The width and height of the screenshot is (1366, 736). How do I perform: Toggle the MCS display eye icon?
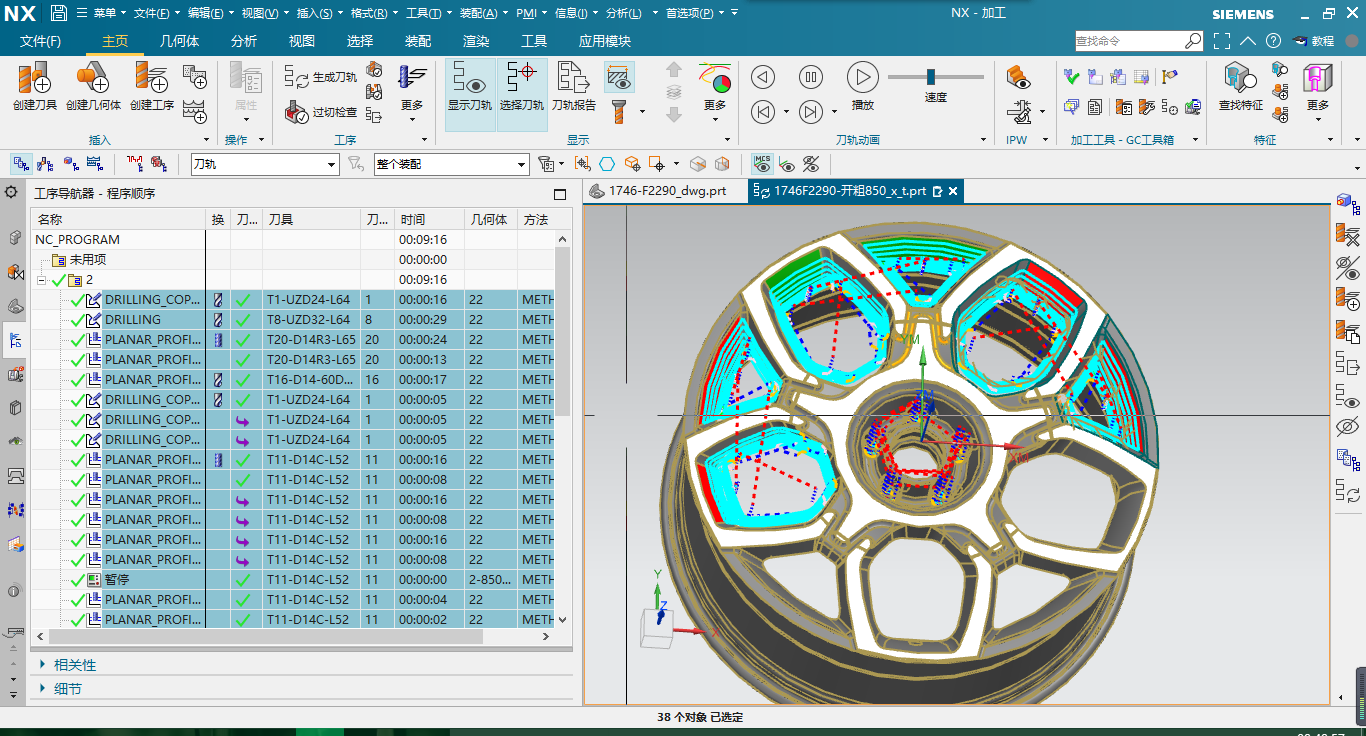tap(763, 164)
